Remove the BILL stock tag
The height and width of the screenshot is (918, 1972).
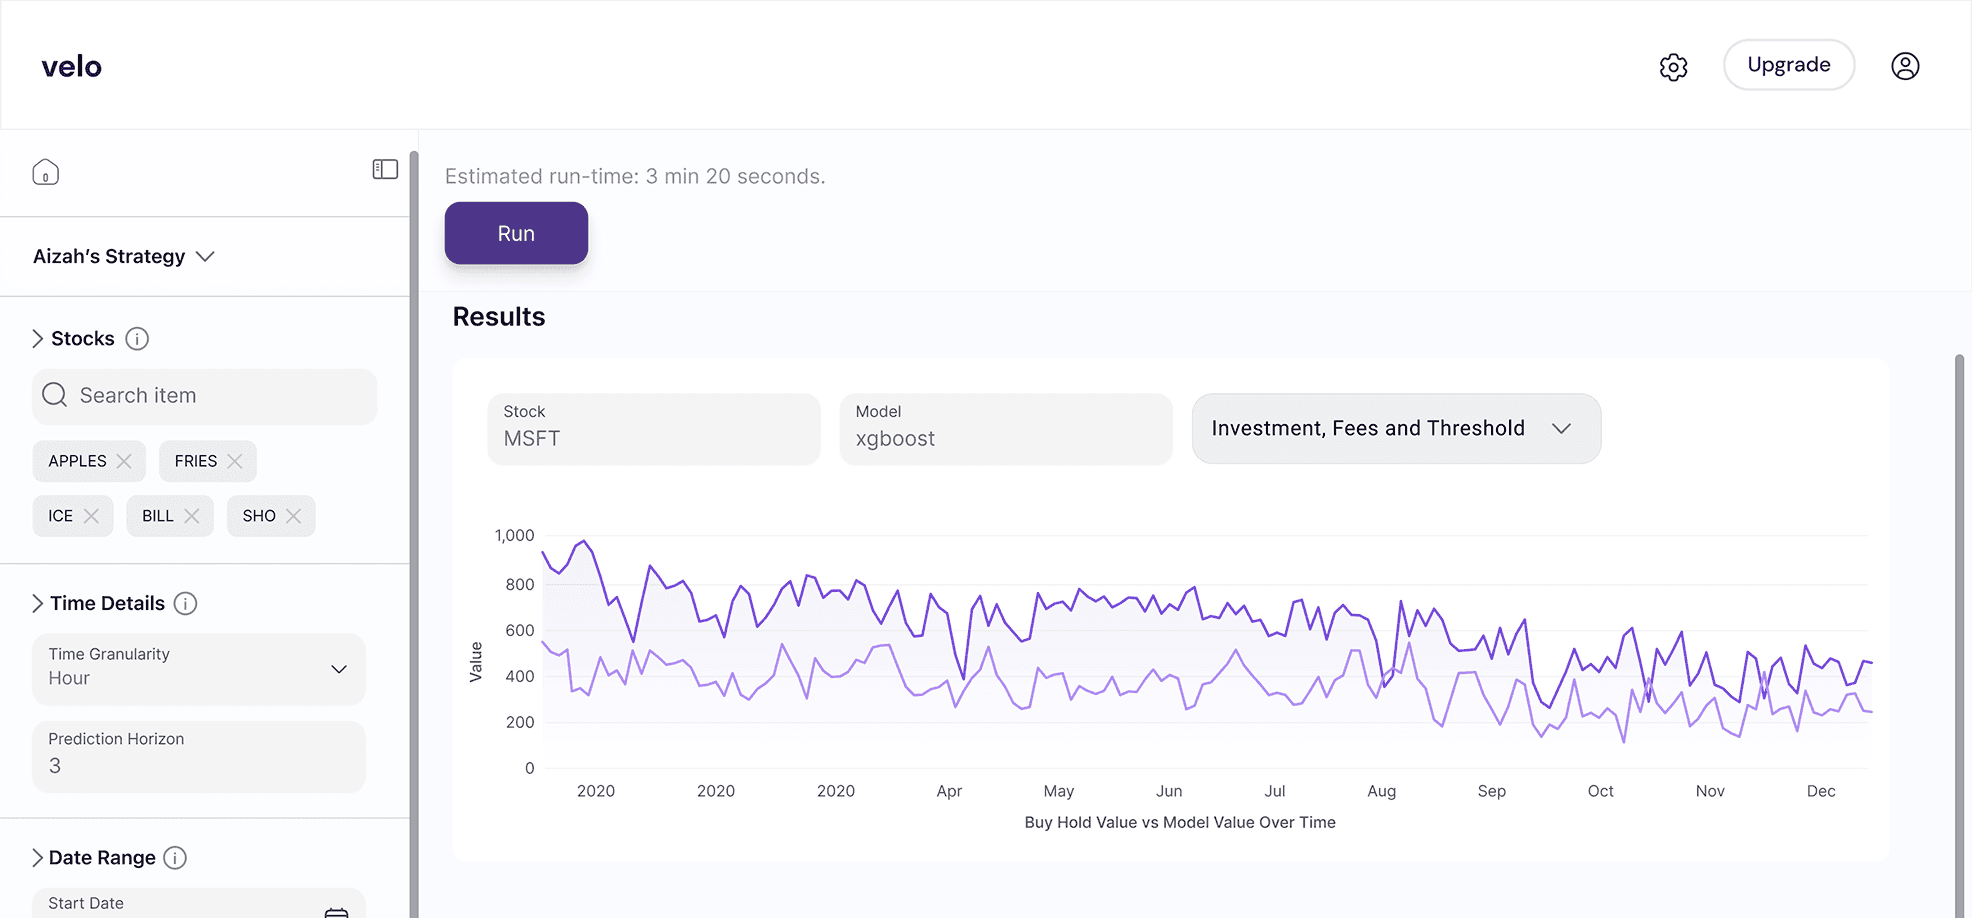pos(192,516)
